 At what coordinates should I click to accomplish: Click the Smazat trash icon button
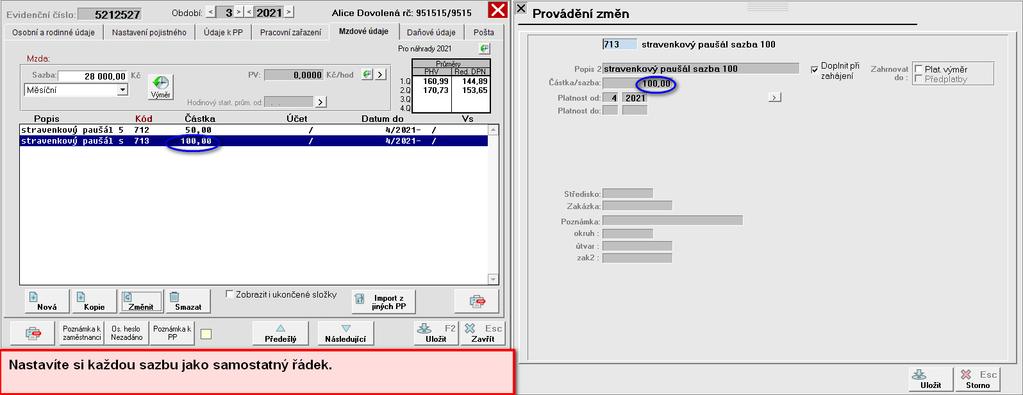188,301
